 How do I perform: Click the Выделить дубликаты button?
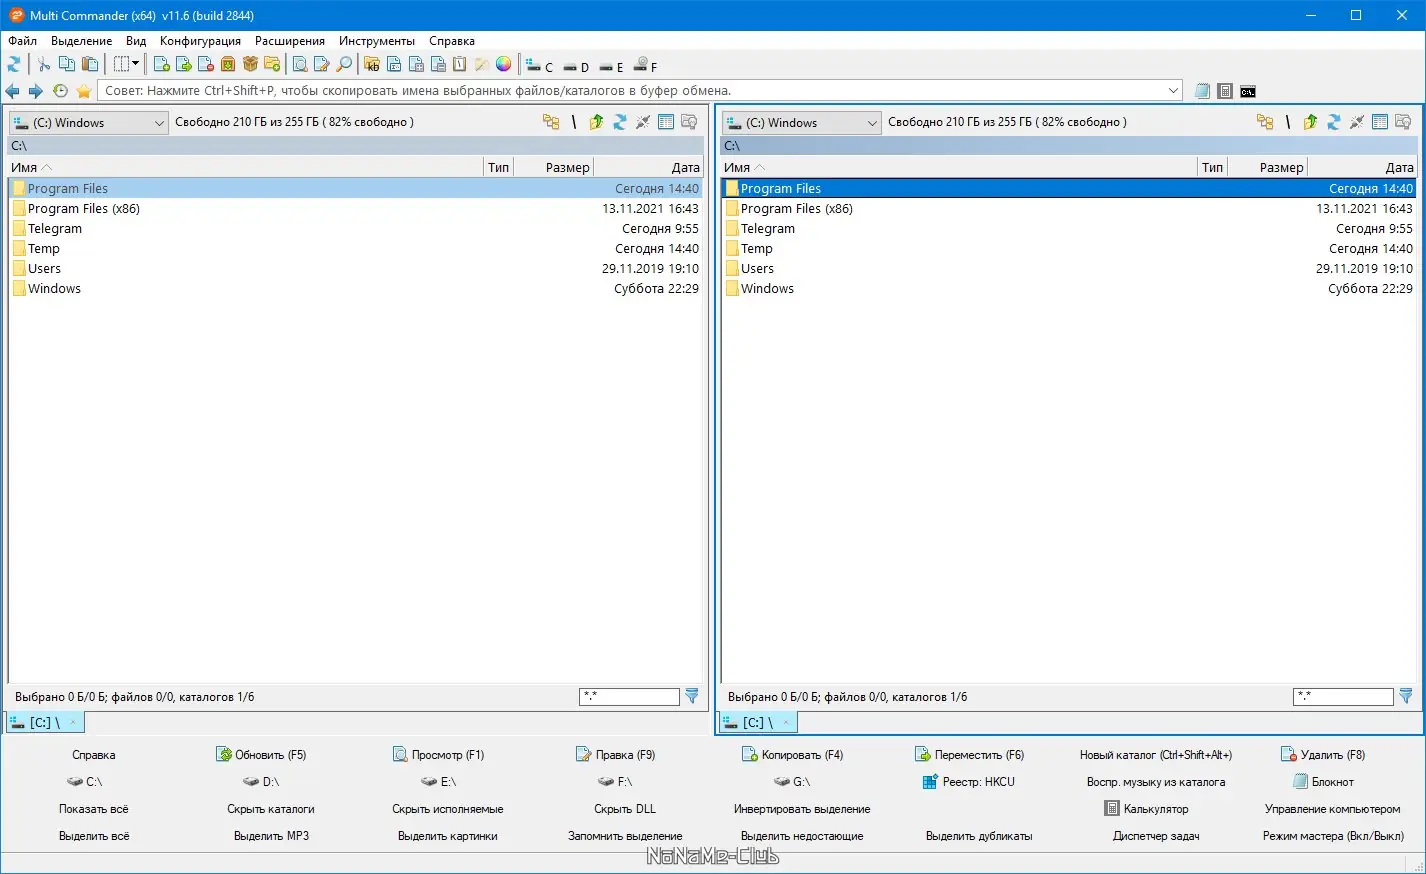coord(978,836)
